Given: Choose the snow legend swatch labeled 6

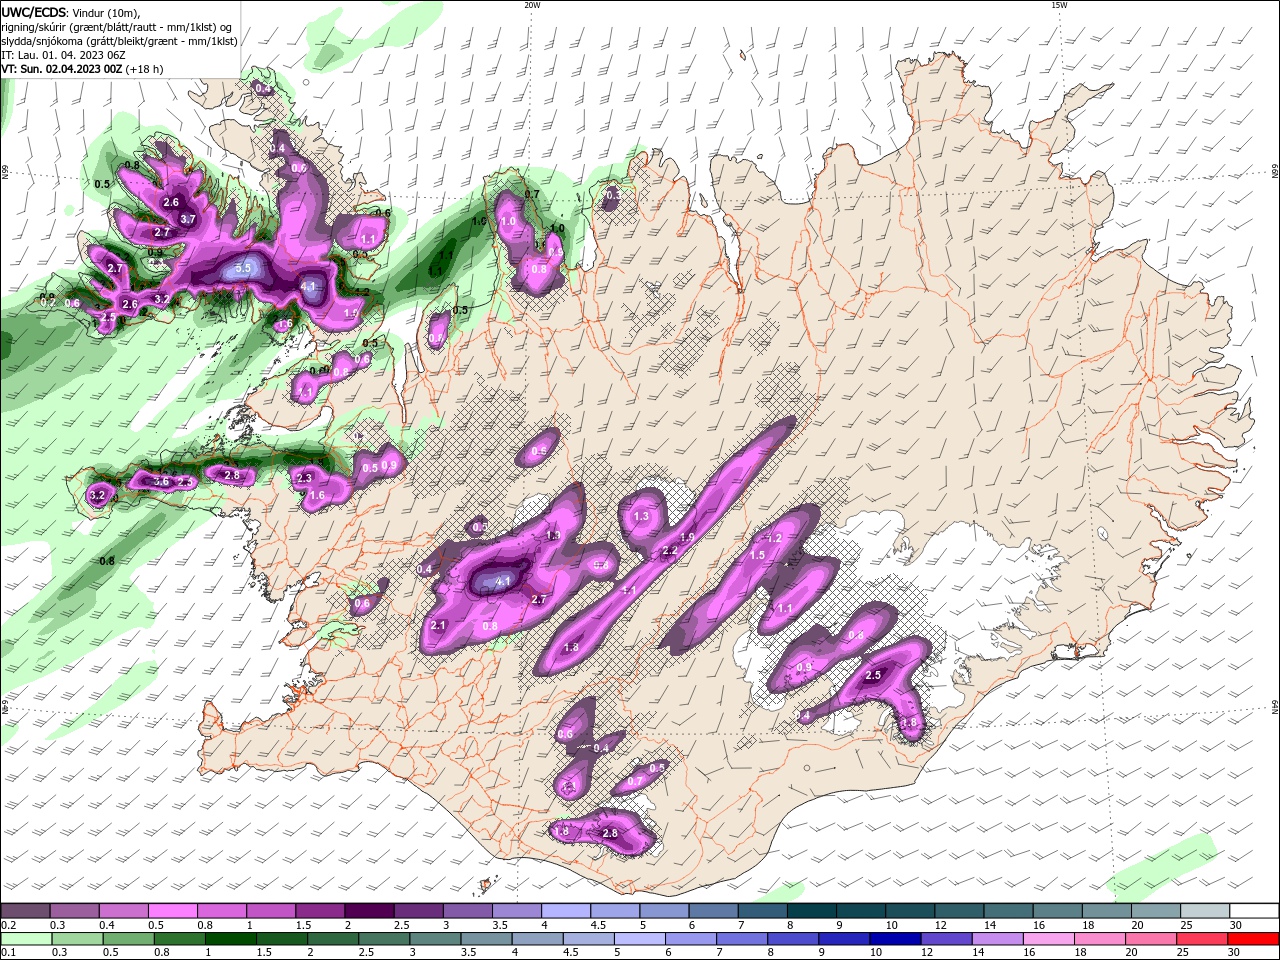Looking at the screenshot, I should pos(712,911).
